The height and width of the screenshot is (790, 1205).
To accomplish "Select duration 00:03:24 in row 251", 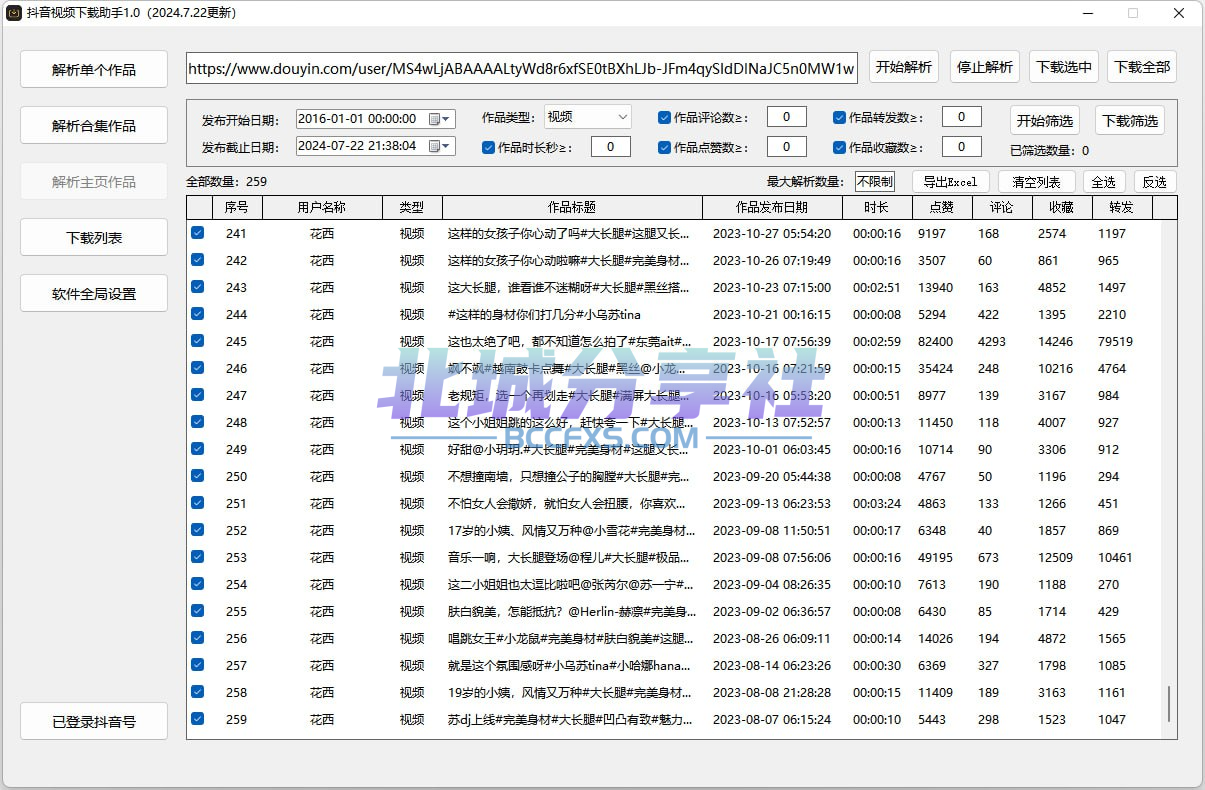I will pyautogui.click(x=877, y=503).
